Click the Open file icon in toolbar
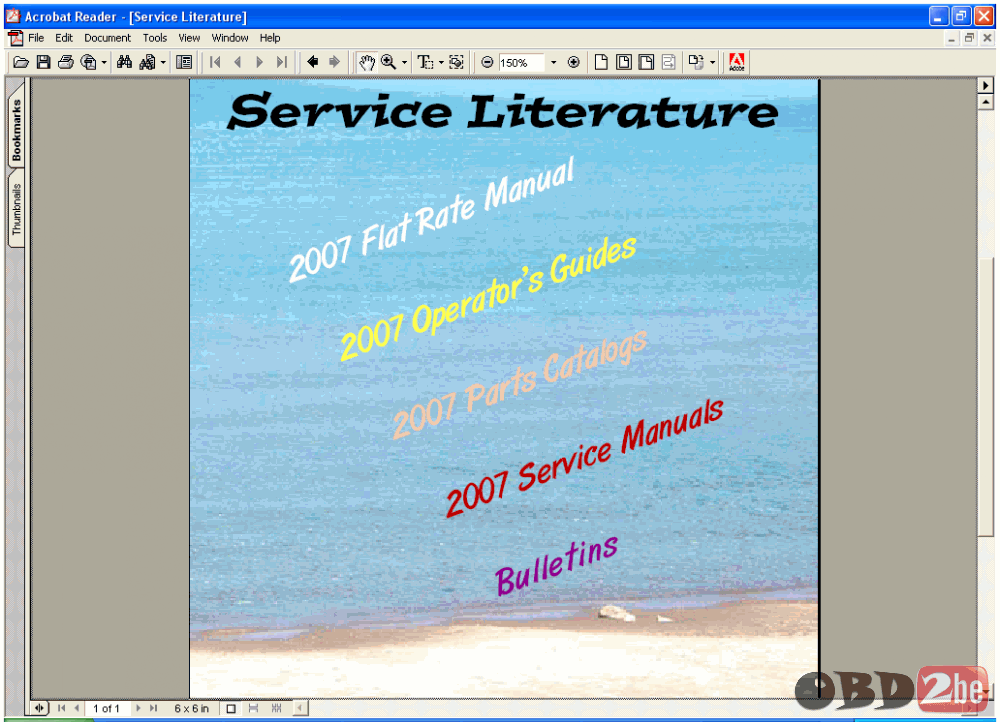The height and width of the screenshot is (722, 1000). pyautogui.click(x=21, y=62)
